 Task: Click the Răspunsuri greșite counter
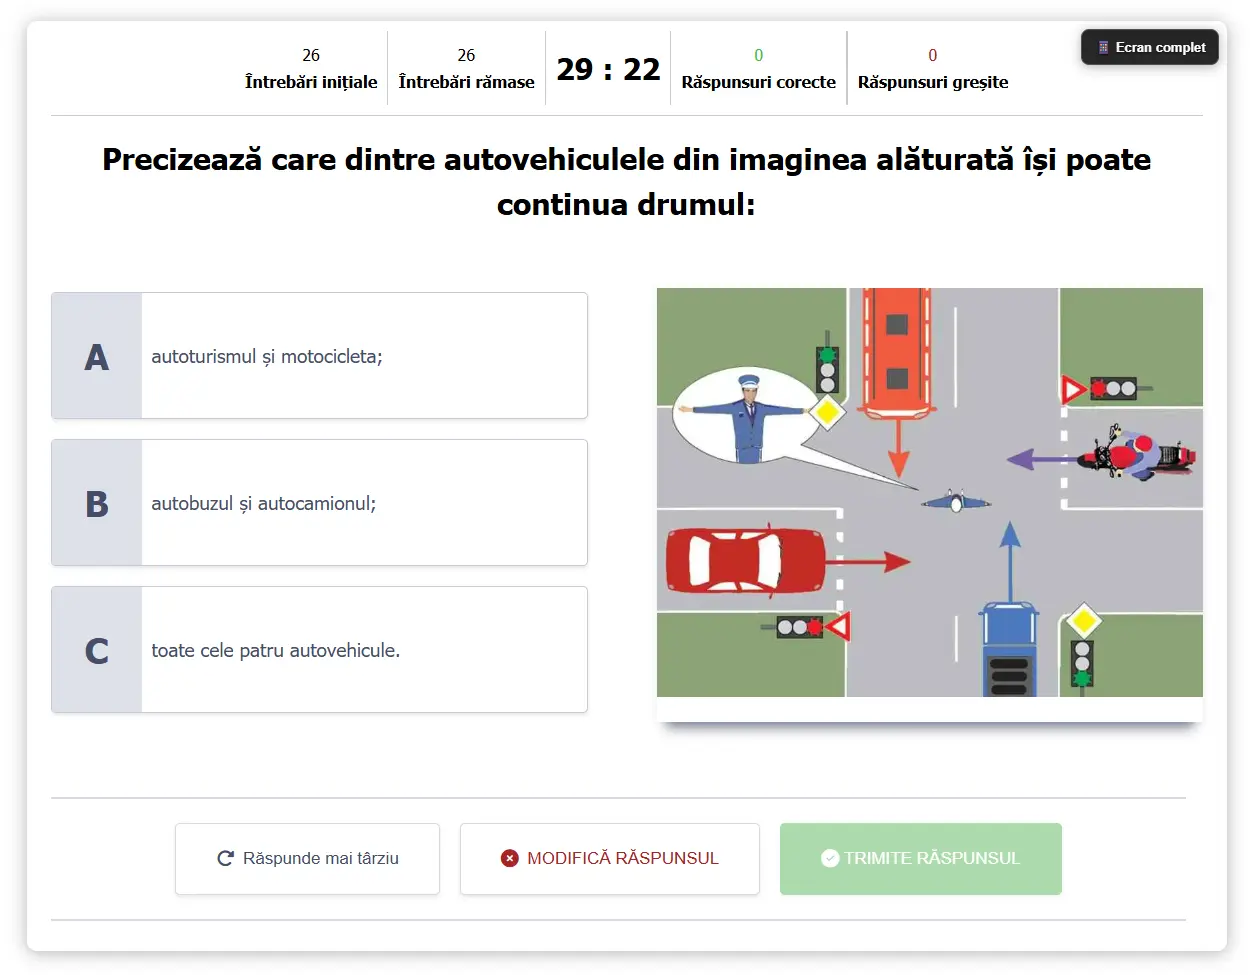(933, 69)
